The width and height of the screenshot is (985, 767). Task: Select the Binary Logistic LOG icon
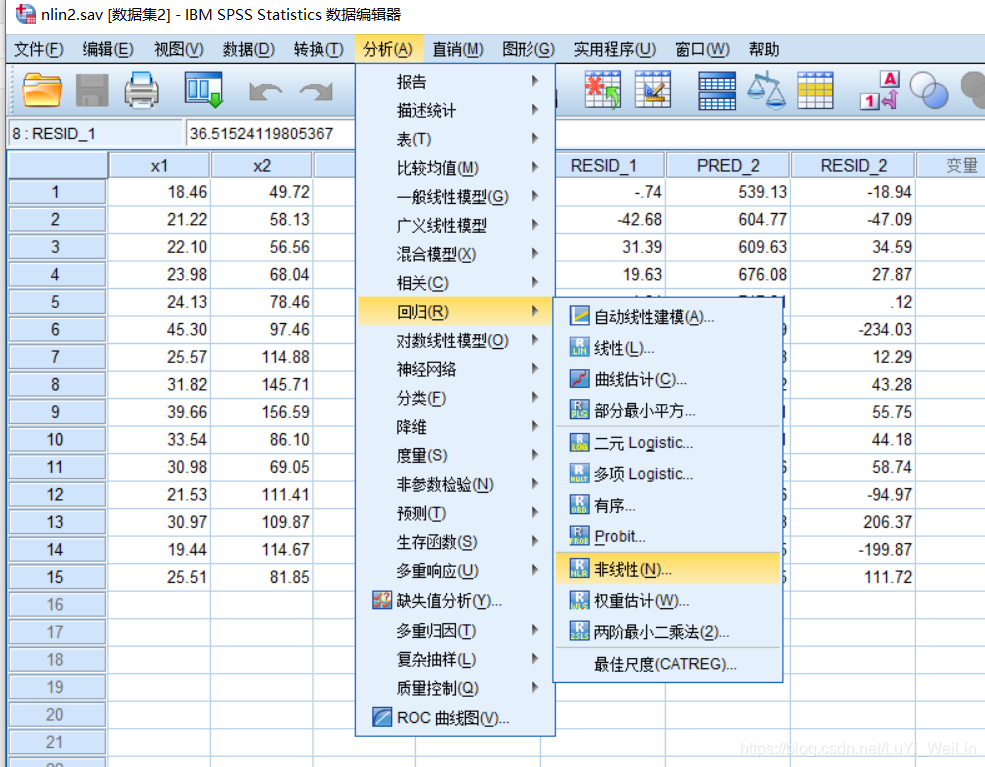(579, 442)
